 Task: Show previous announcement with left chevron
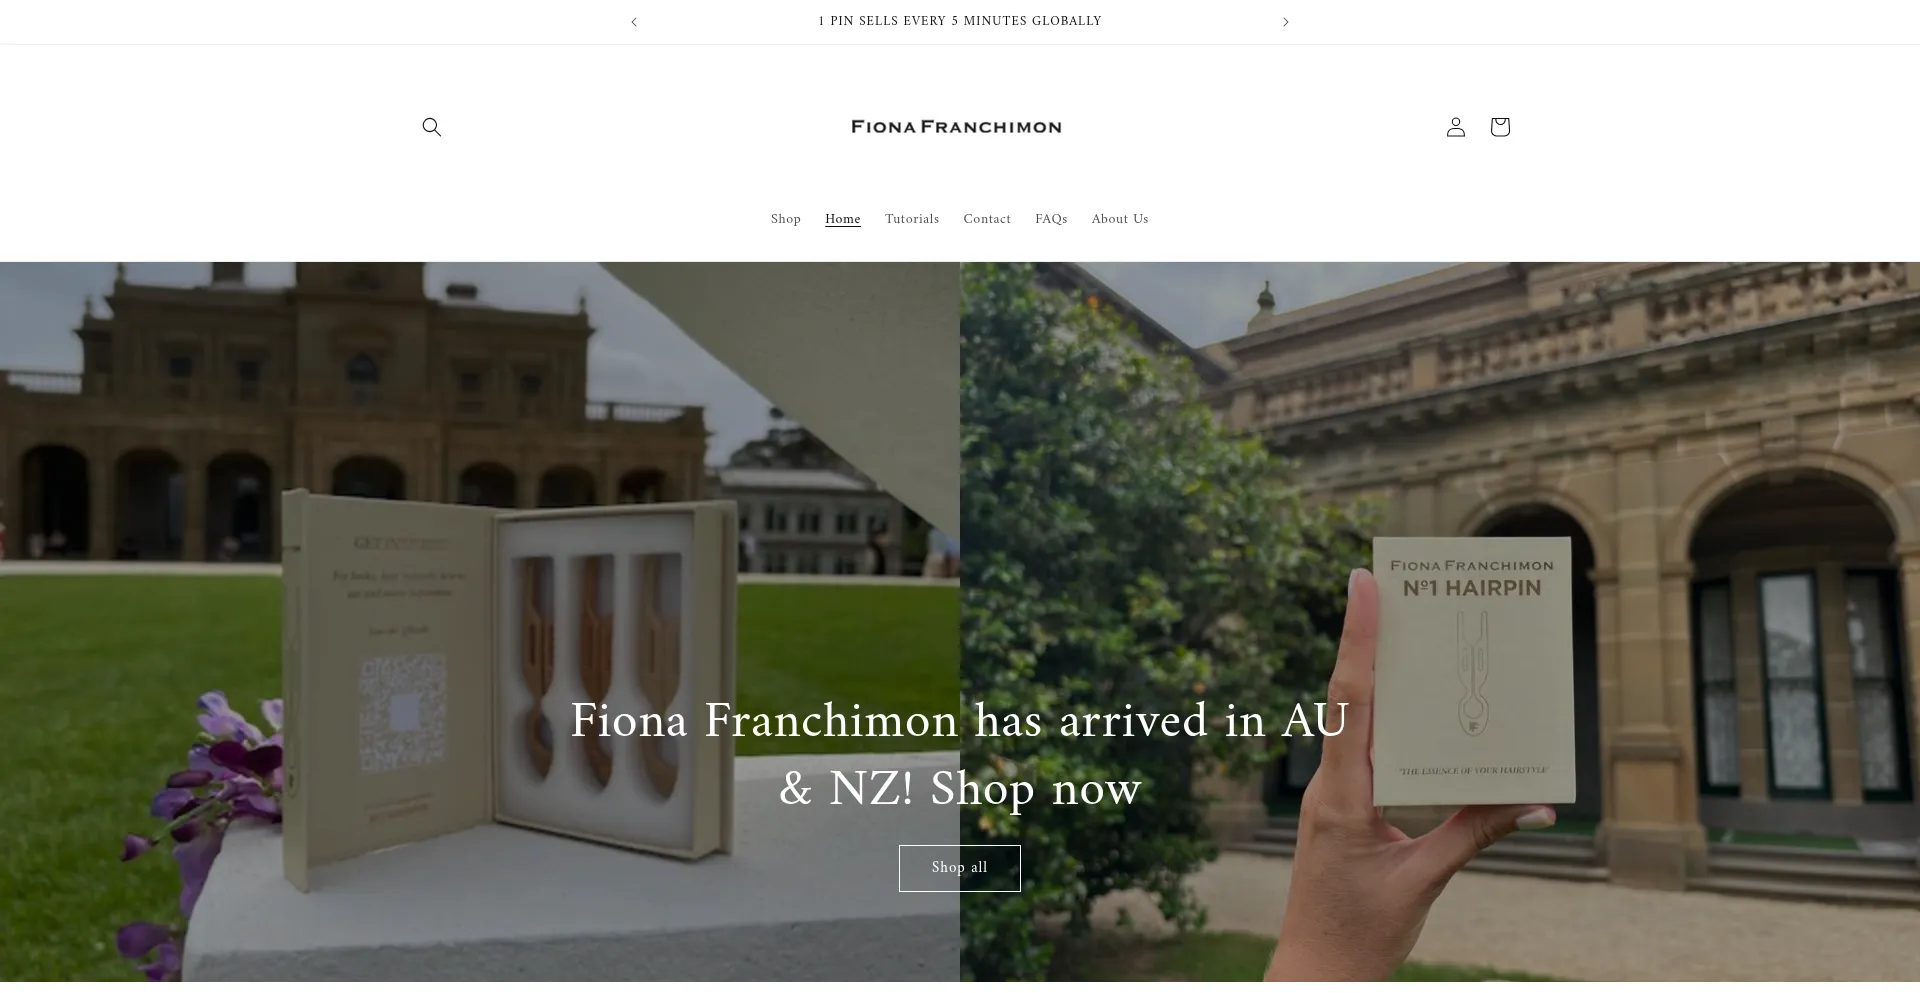633,22
